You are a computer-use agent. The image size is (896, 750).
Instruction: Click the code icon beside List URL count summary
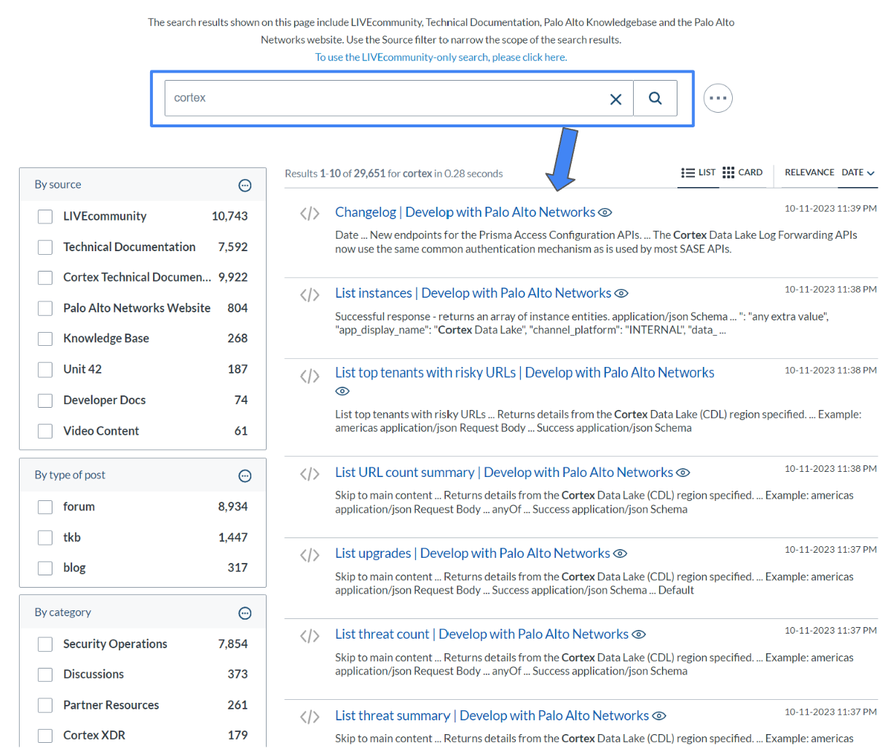click(310, 474)
